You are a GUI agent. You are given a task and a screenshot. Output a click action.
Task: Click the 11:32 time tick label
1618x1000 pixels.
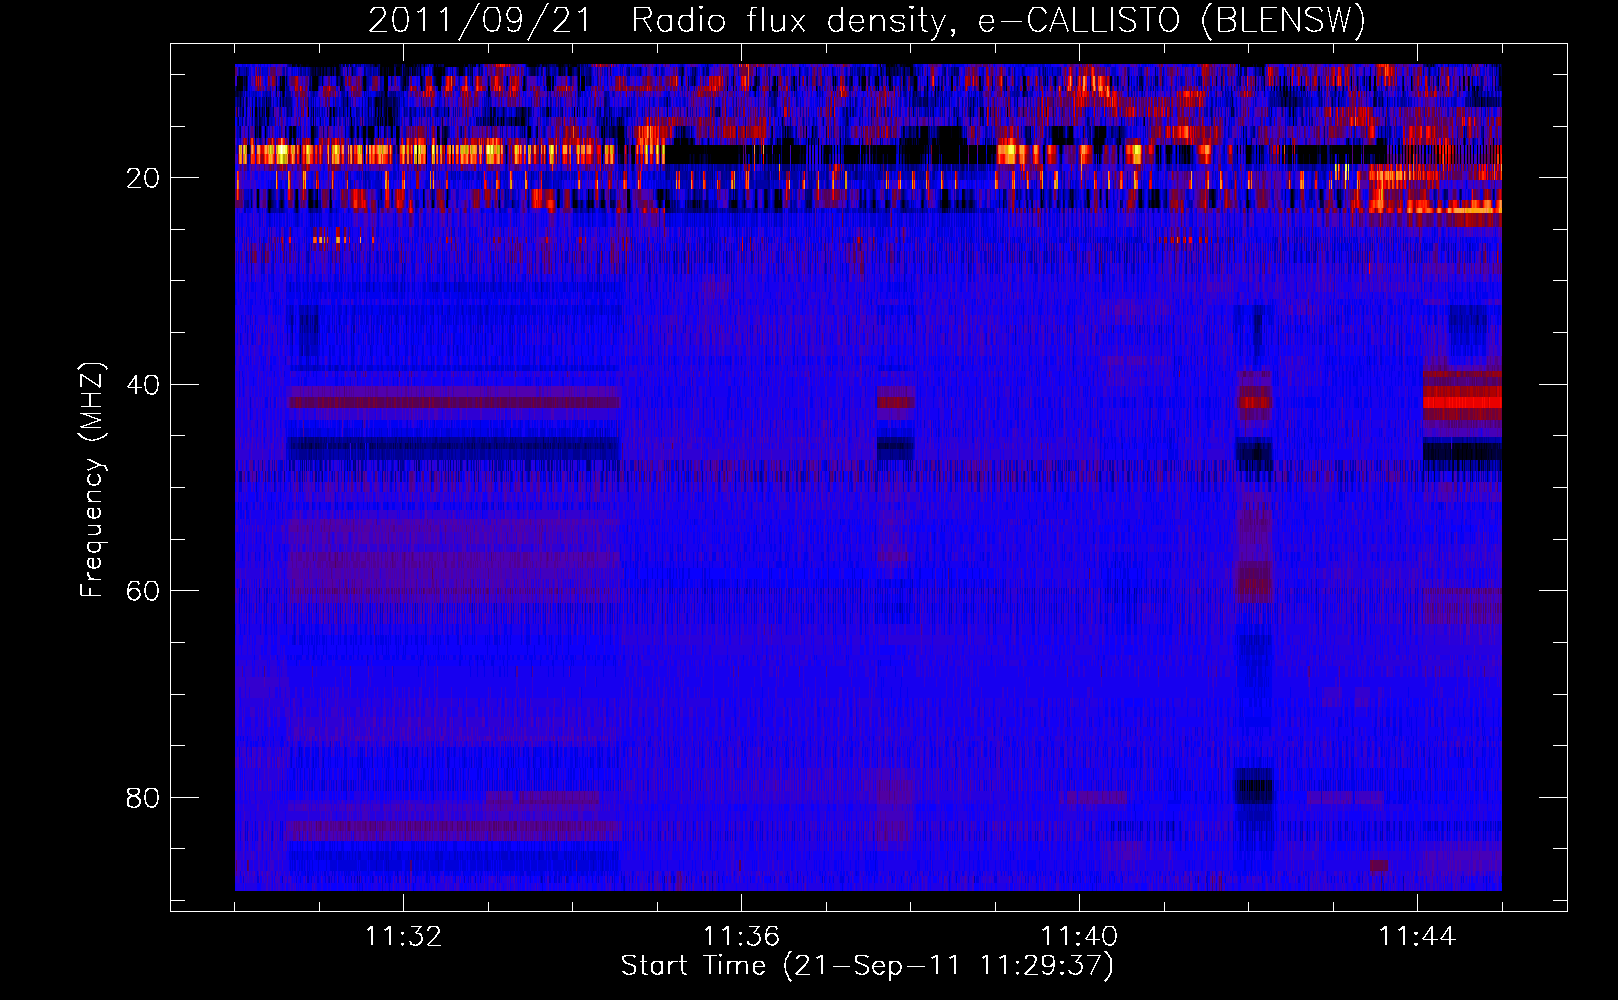click(403, 936)
